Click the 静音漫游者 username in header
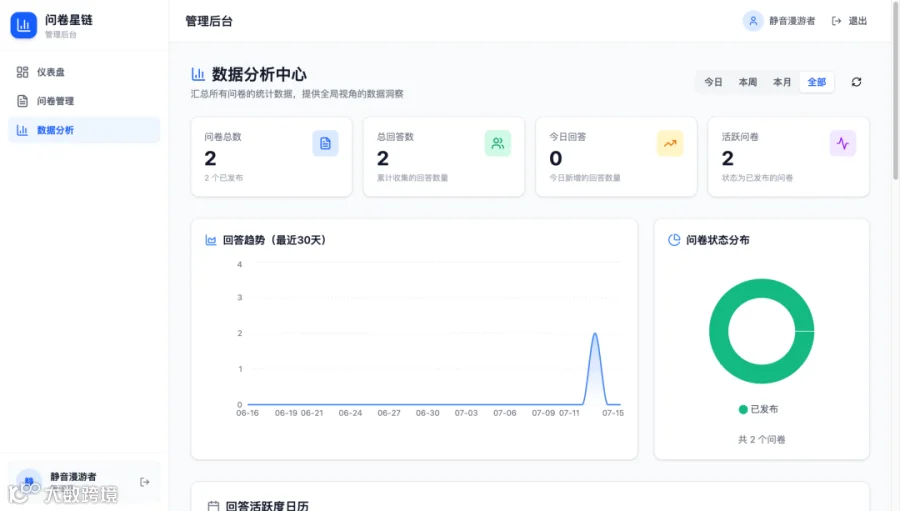The image size is (900, 511). [x=792, y=21]
